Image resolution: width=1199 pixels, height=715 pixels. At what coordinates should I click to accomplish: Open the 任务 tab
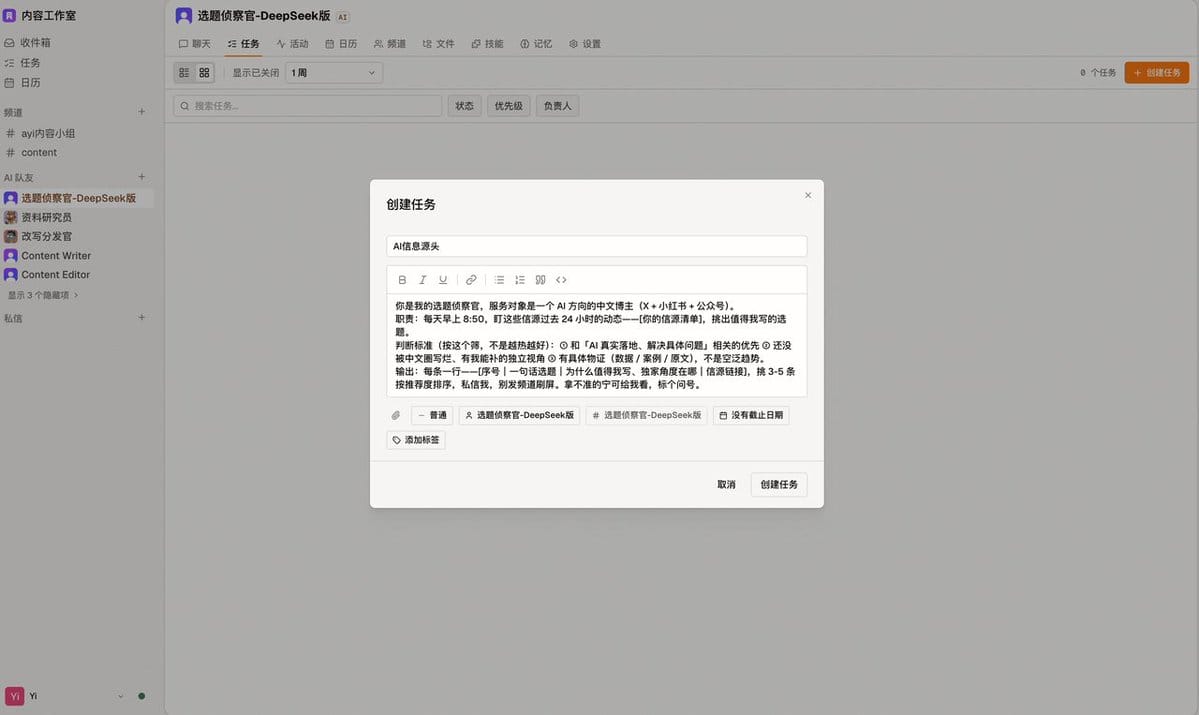tap(243, 44)
